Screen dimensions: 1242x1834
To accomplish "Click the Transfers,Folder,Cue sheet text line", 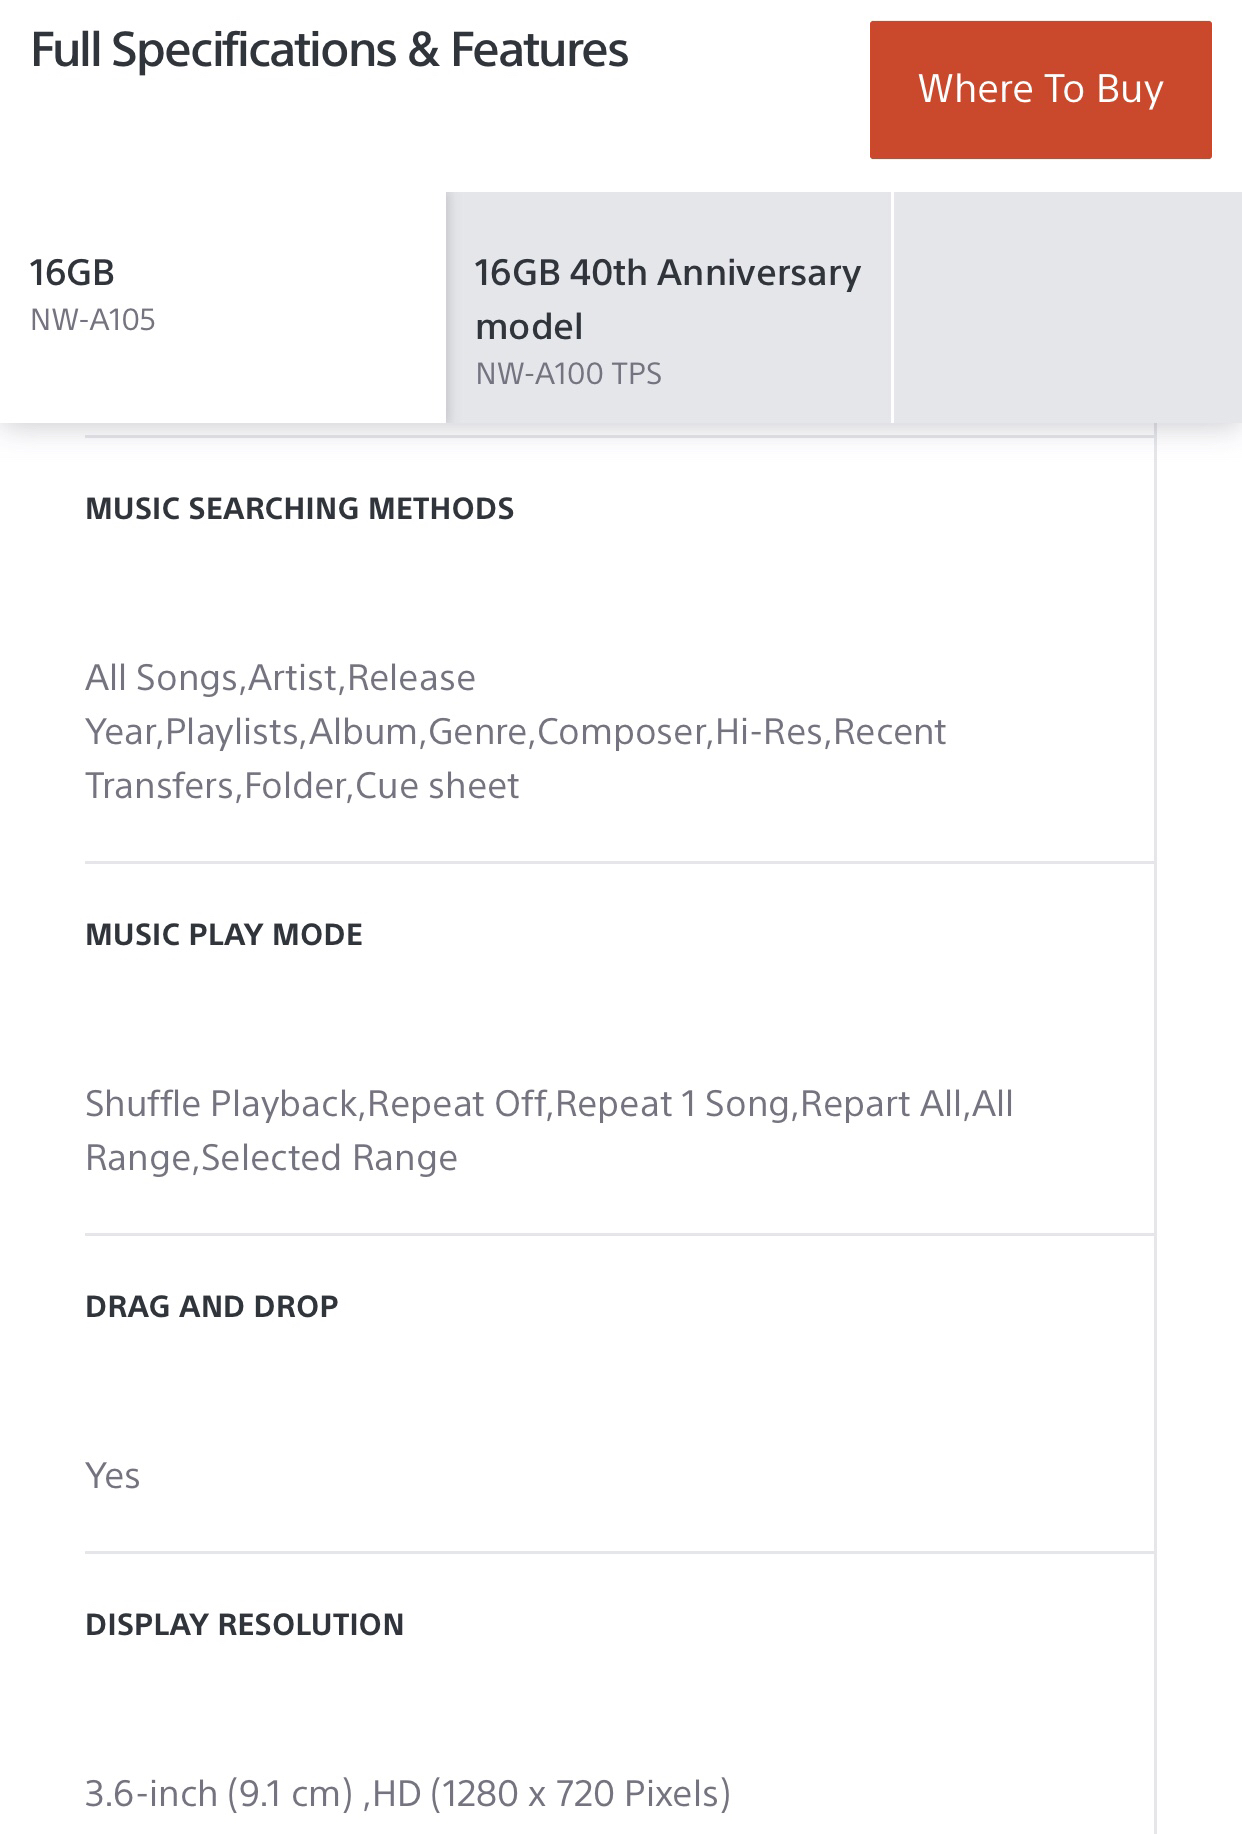I will (302, 786).
